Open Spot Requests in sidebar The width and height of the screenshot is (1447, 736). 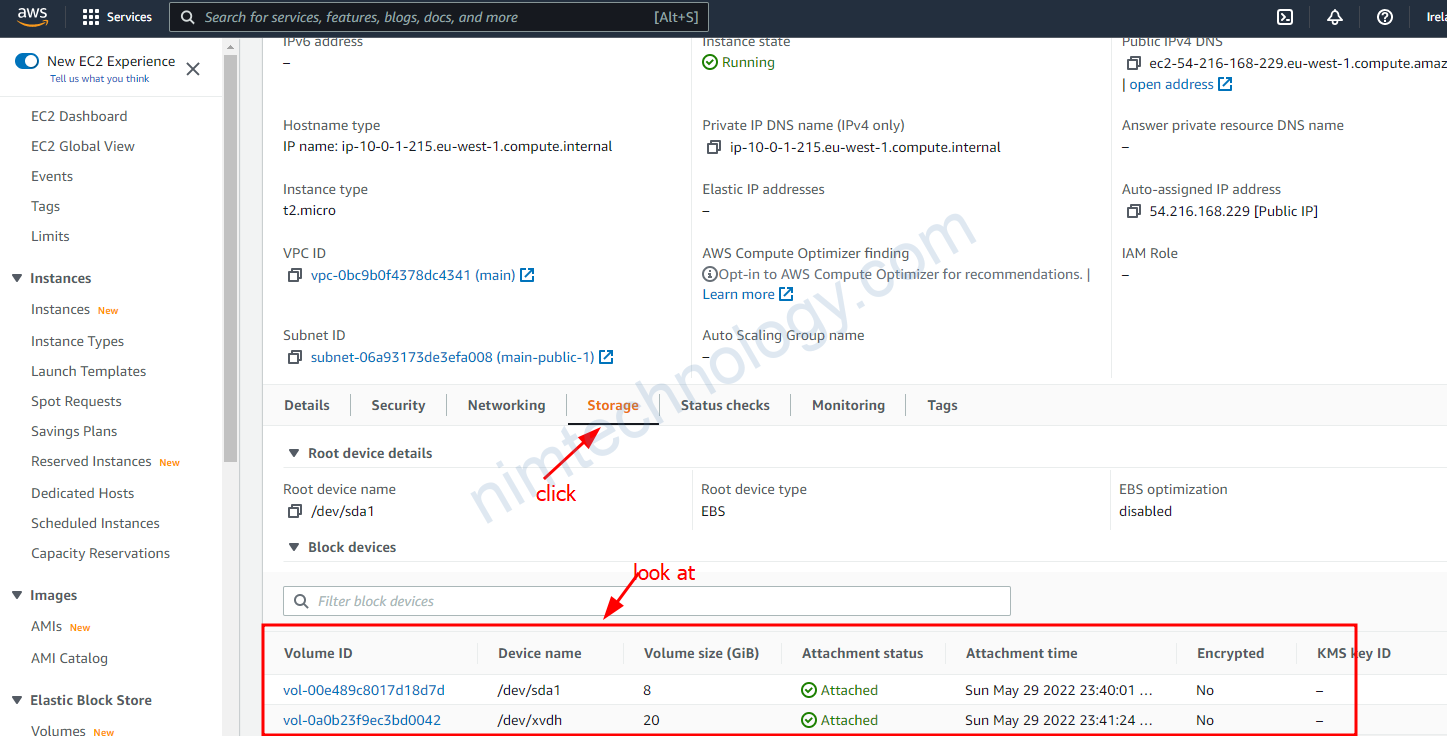(x=76, y=401)
